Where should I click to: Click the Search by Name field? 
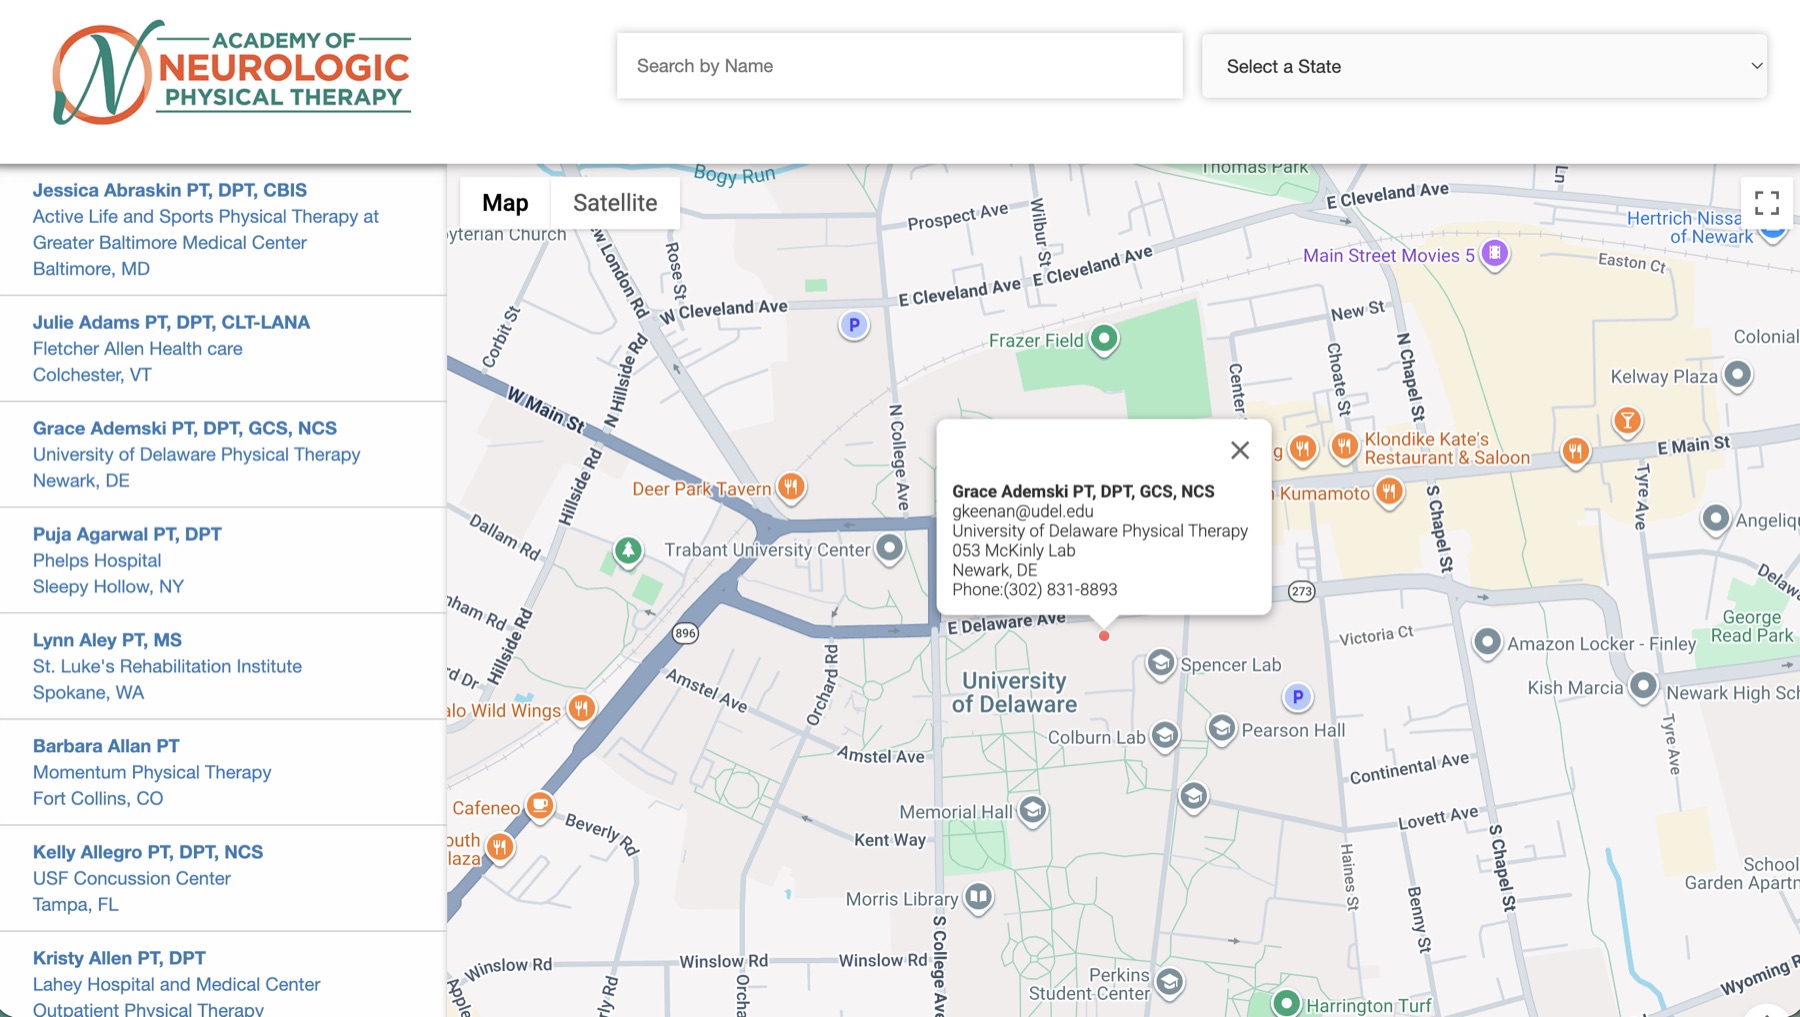coord(899,66)
